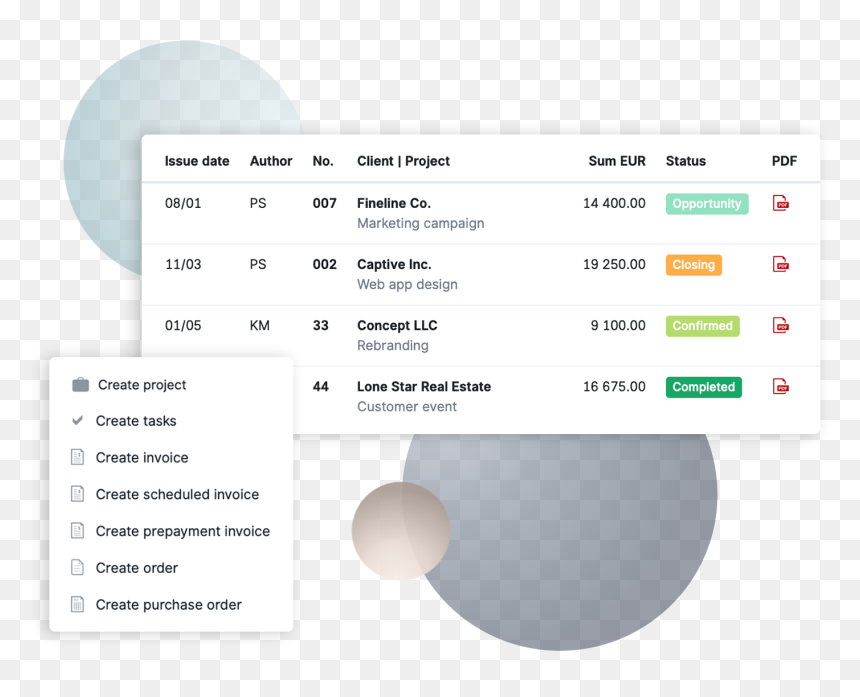
Task: Select issue date 01/05 cell
Action: (183, 326)
